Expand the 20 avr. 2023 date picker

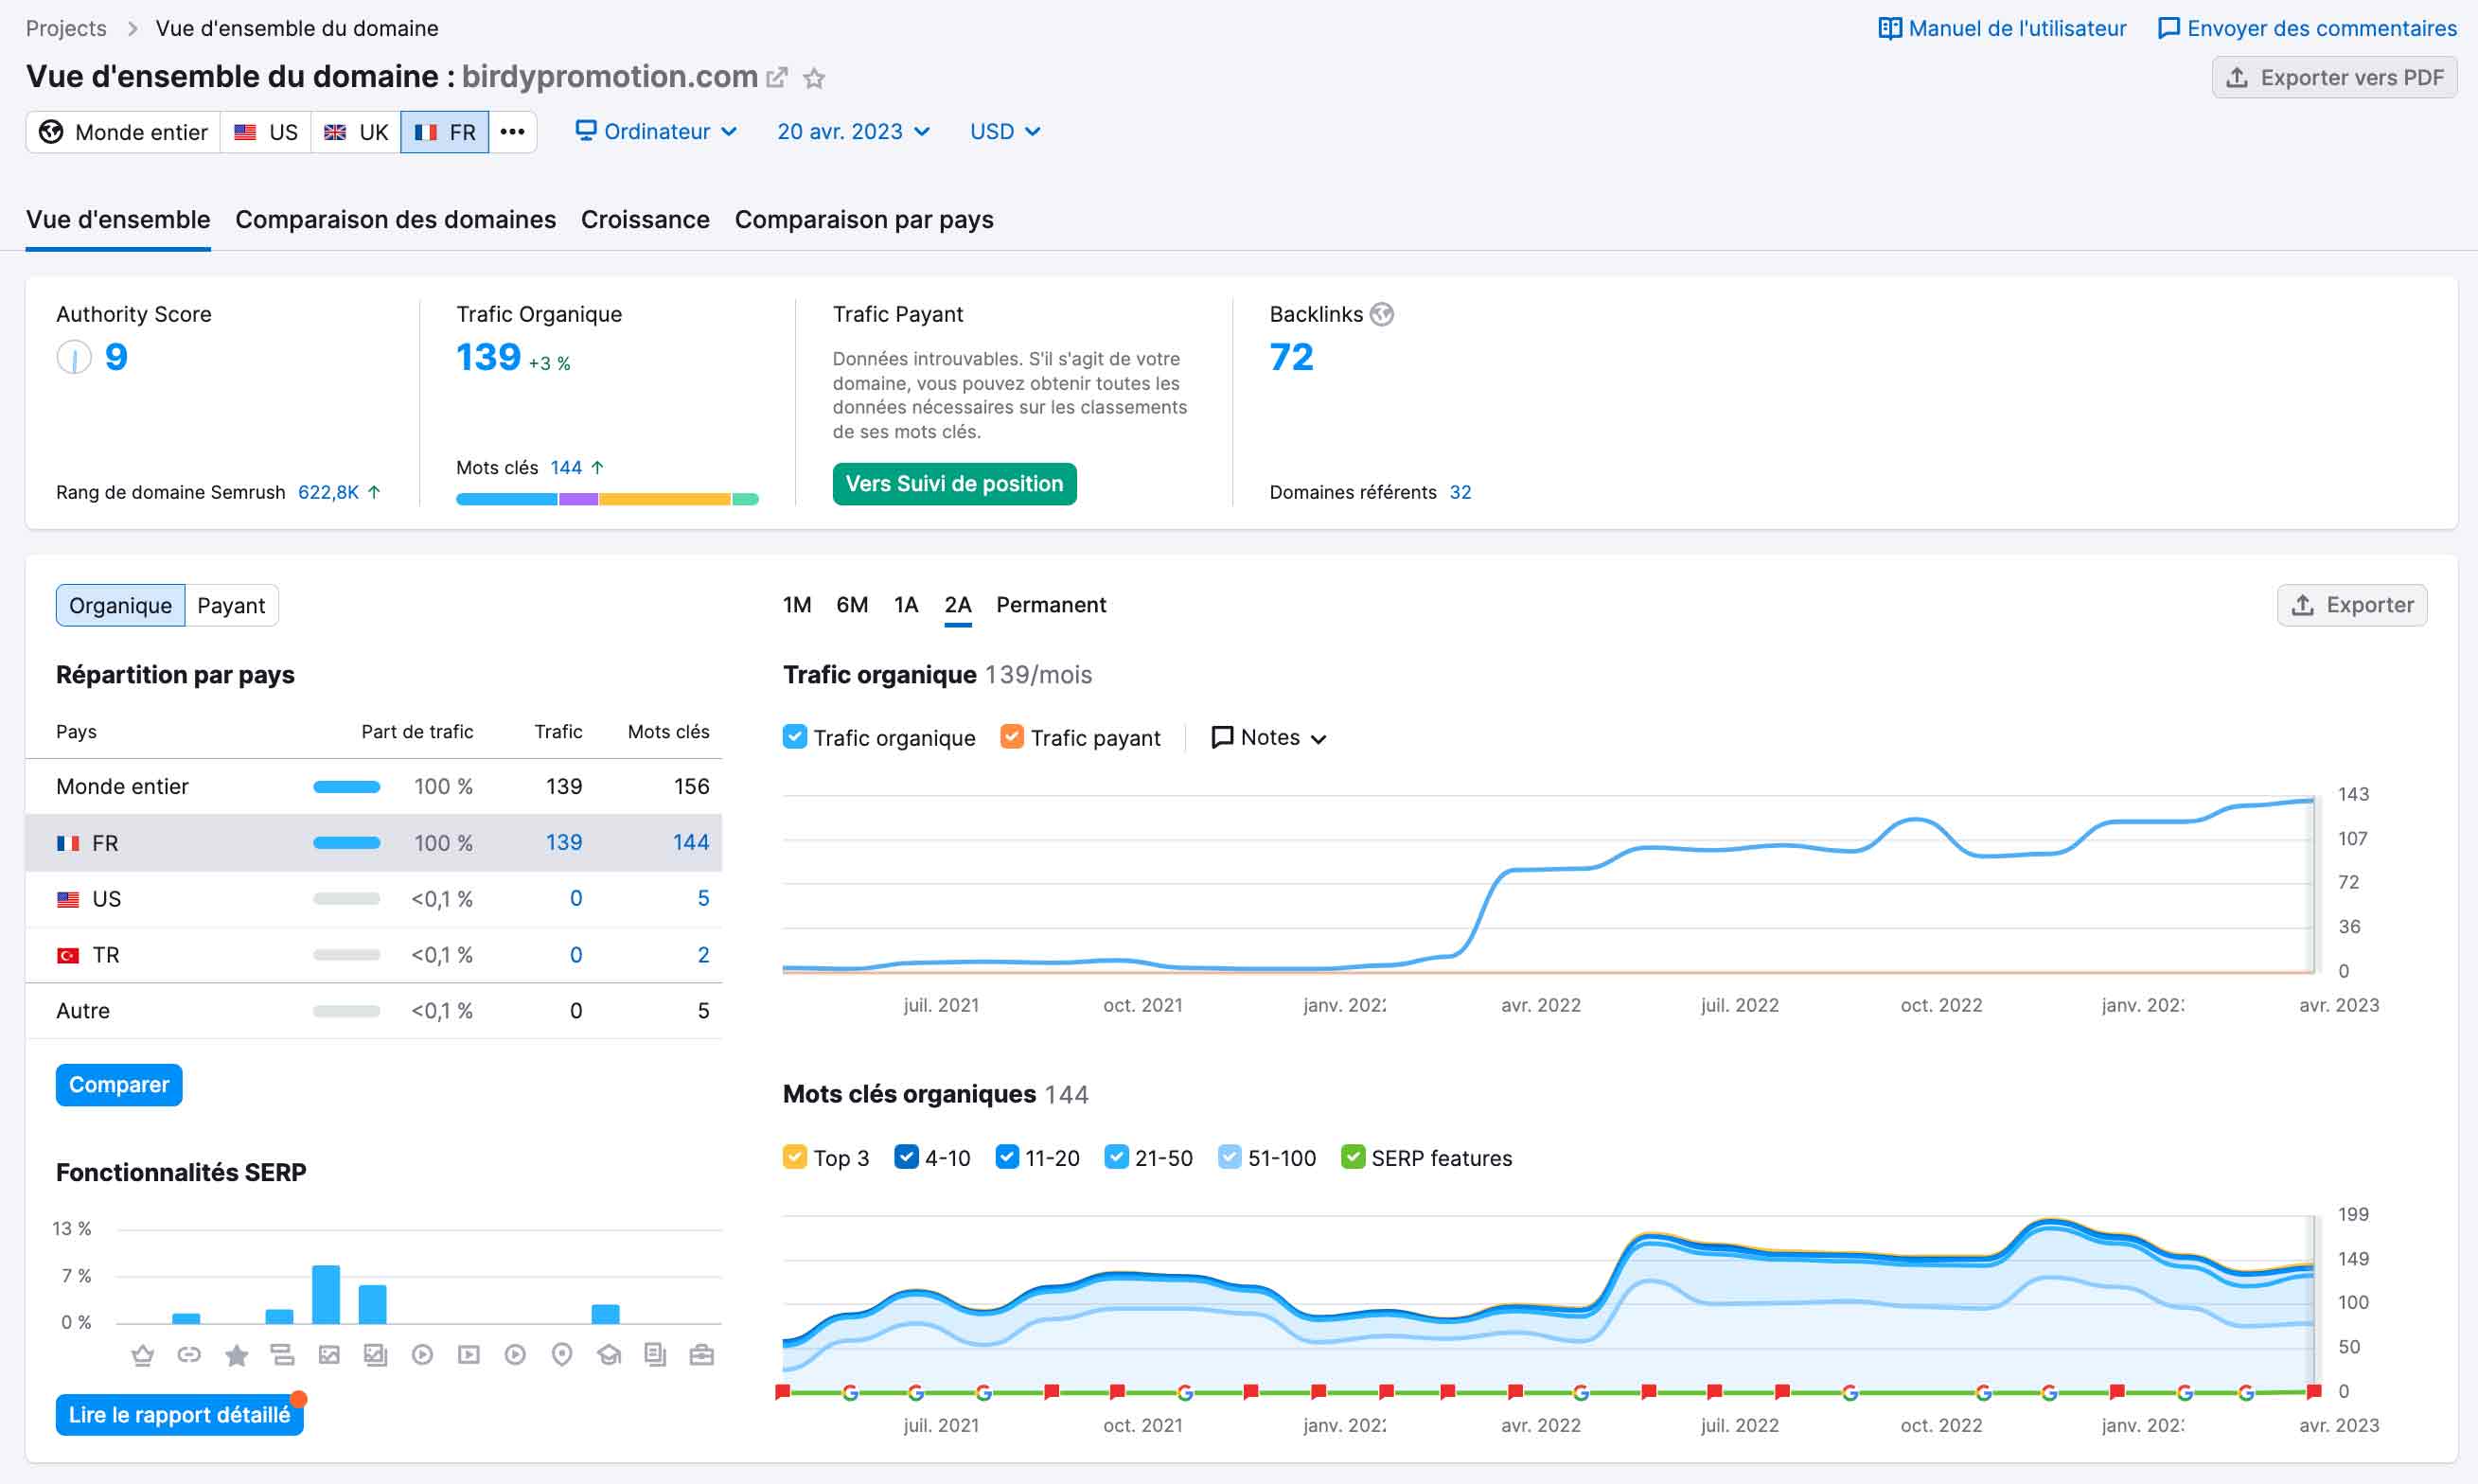[x=853, y=131]
